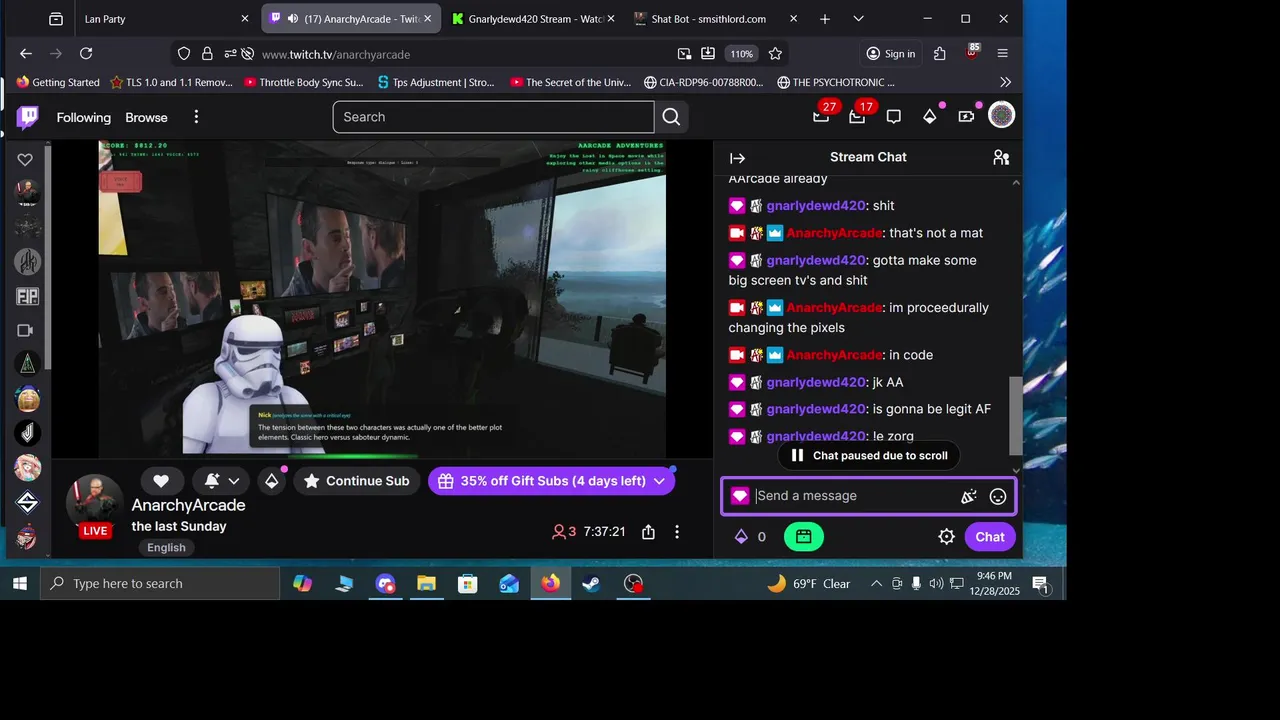1280x720 pixels.
Task: Reload the page in Firefox
Action: tap(86, 54)
